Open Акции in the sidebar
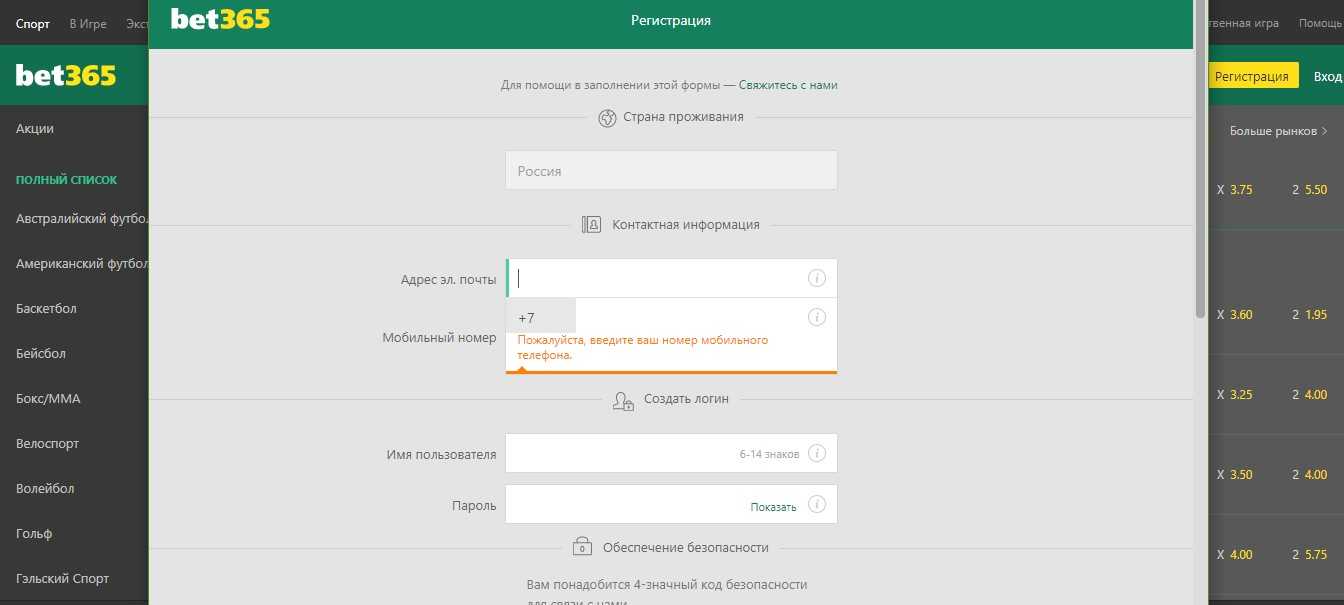The height and width of the screenshot is (605, 1344). [x=35, y=128]
